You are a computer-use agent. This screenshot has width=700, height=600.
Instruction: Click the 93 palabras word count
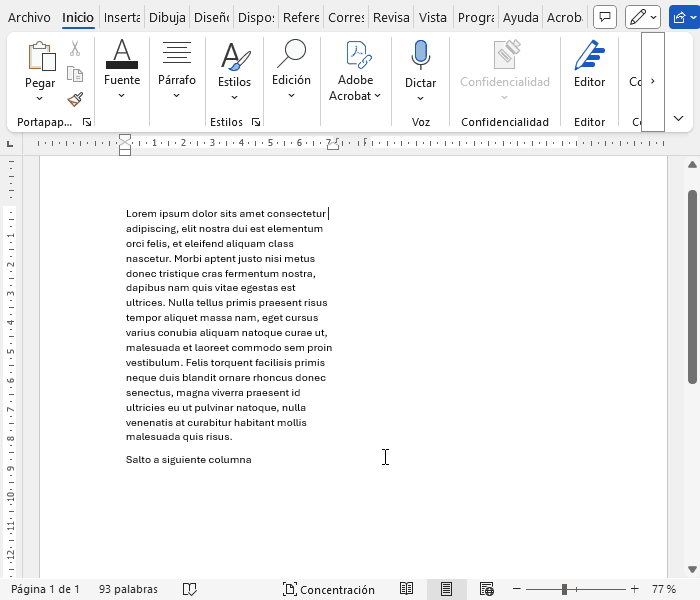click(x=125, y=589)
